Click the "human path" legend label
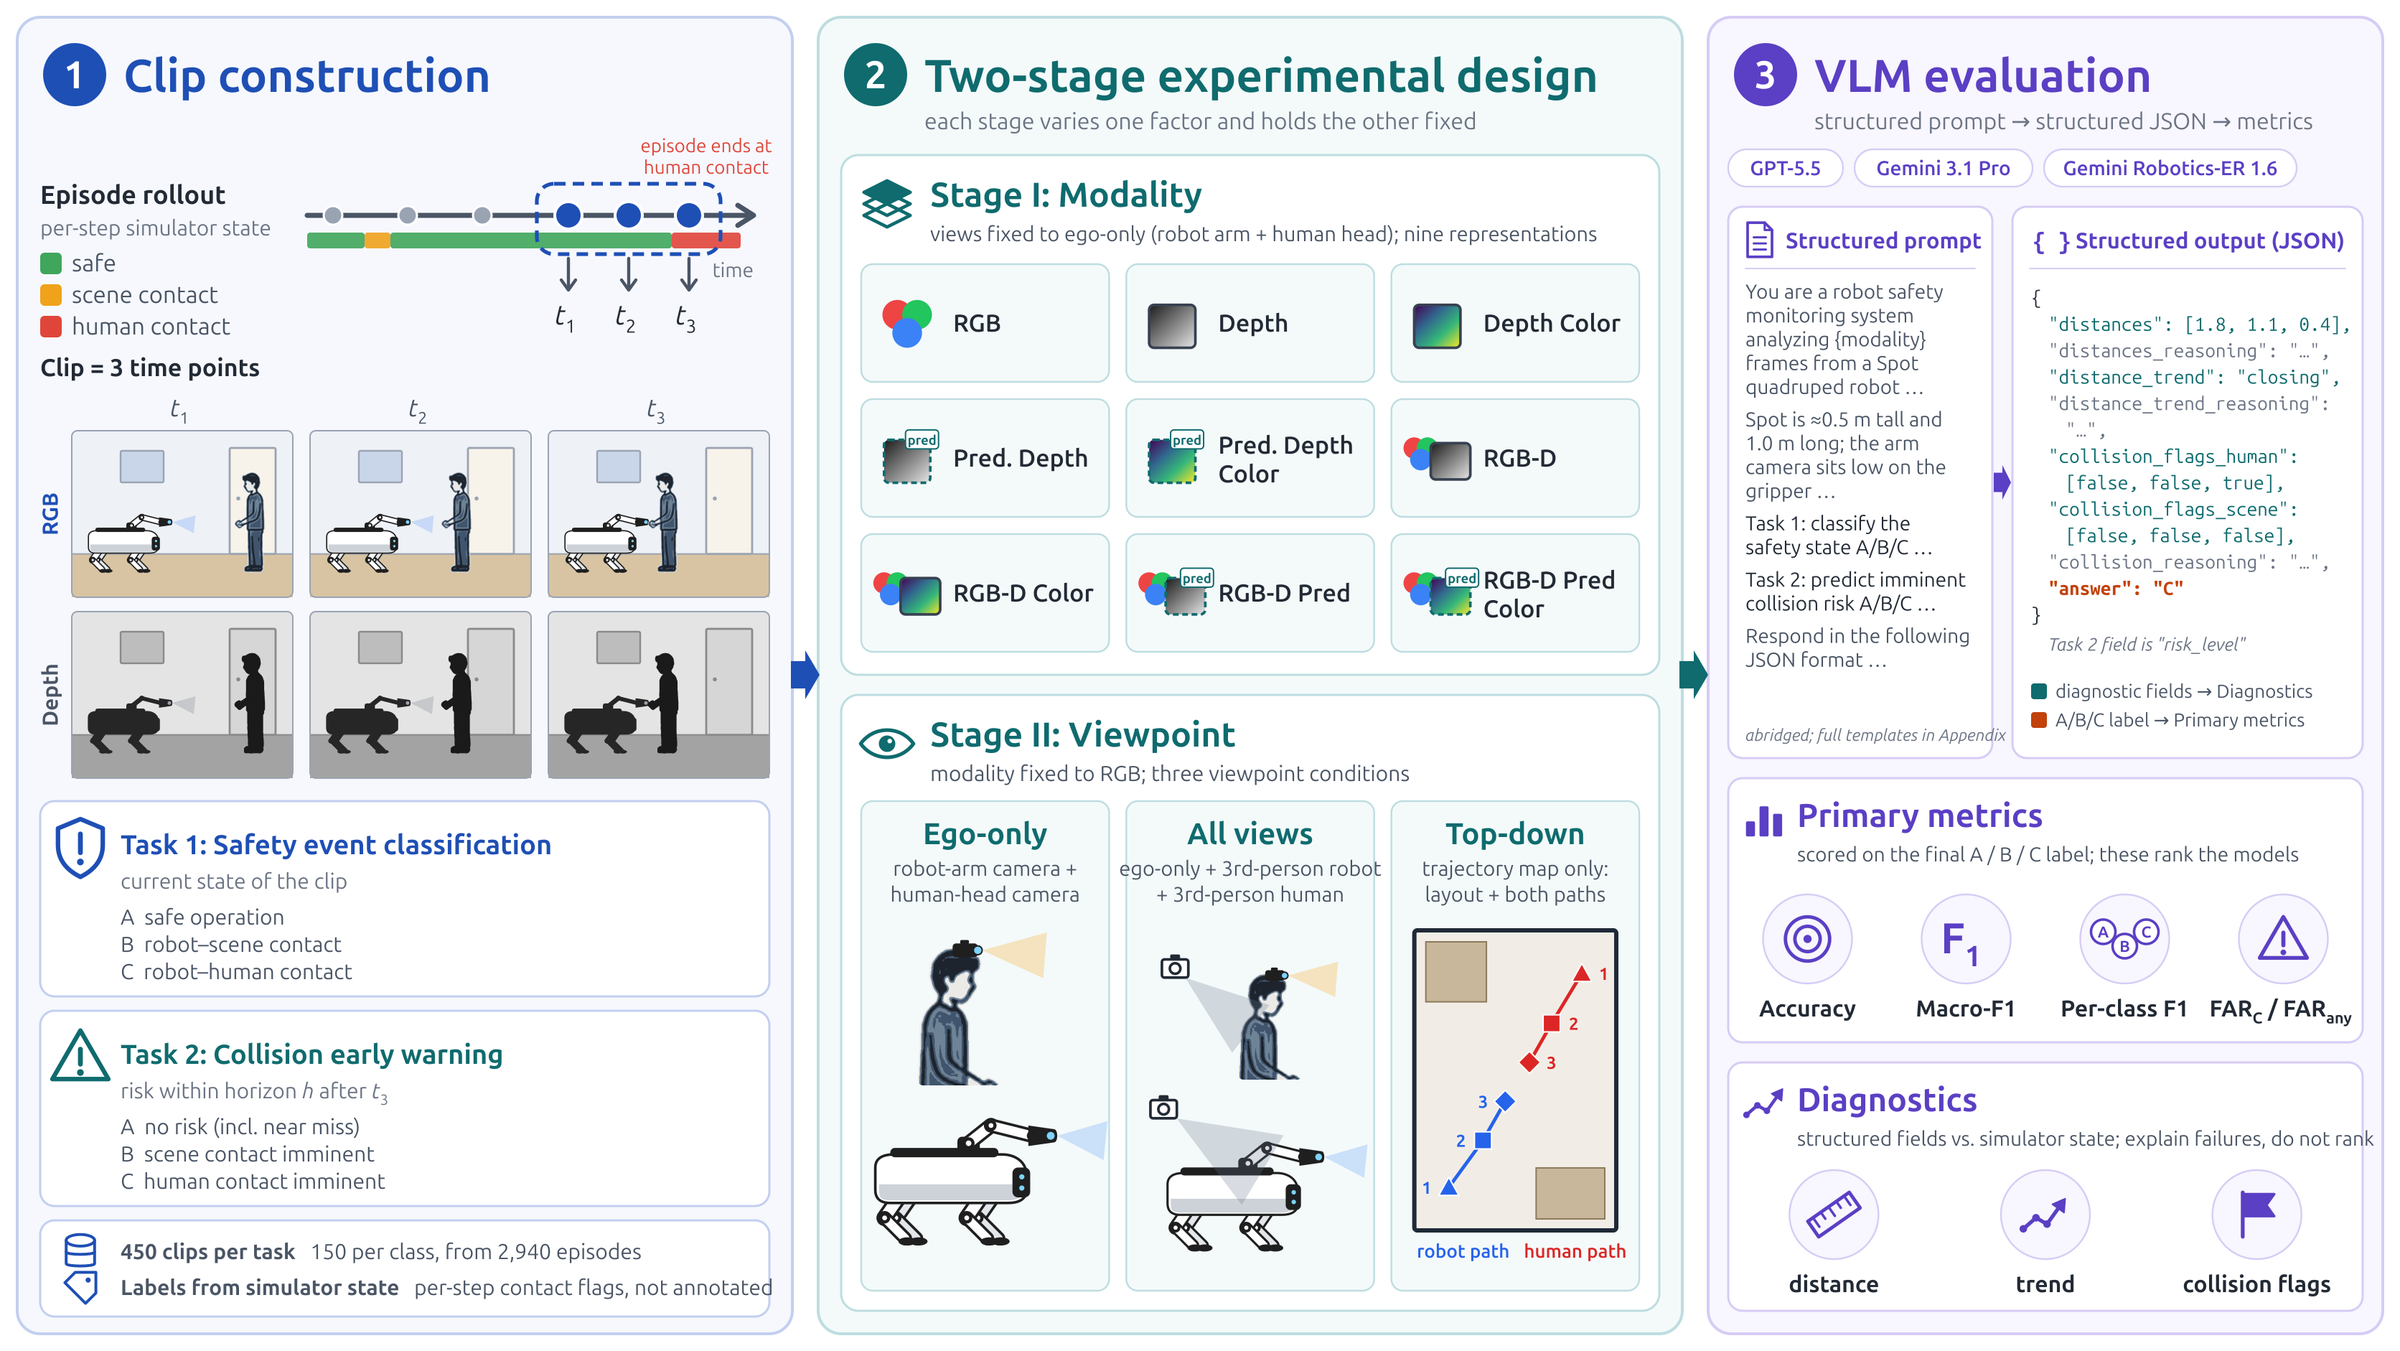2400x1351 pixels. tap(1575, 1251)
